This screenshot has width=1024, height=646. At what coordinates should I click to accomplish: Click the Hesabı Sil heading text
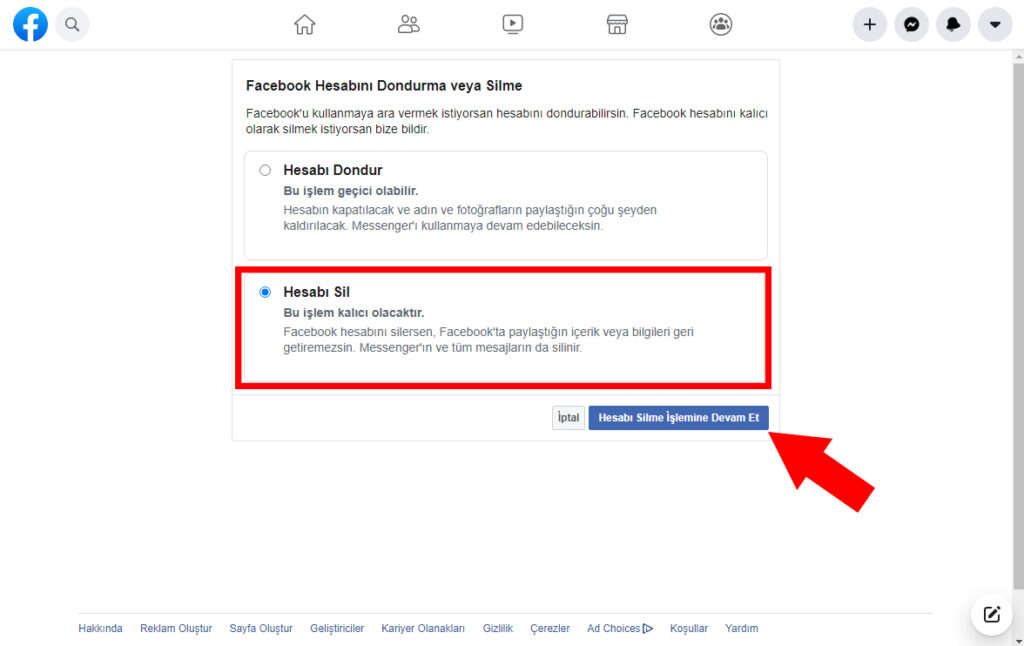316,292
